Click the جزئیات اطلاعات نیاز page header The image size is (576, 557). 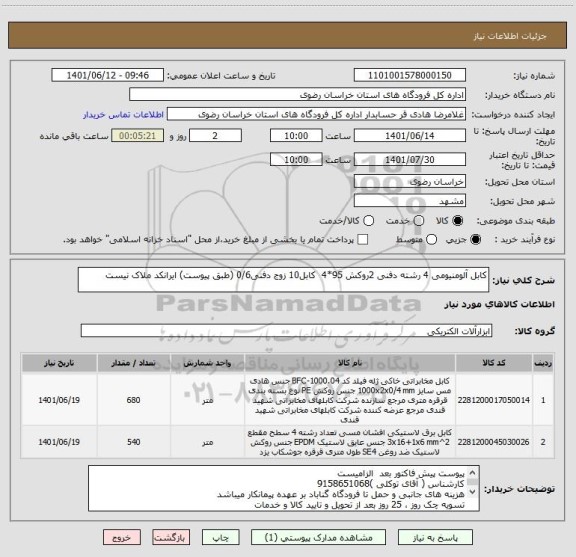(x=510, y=36)
